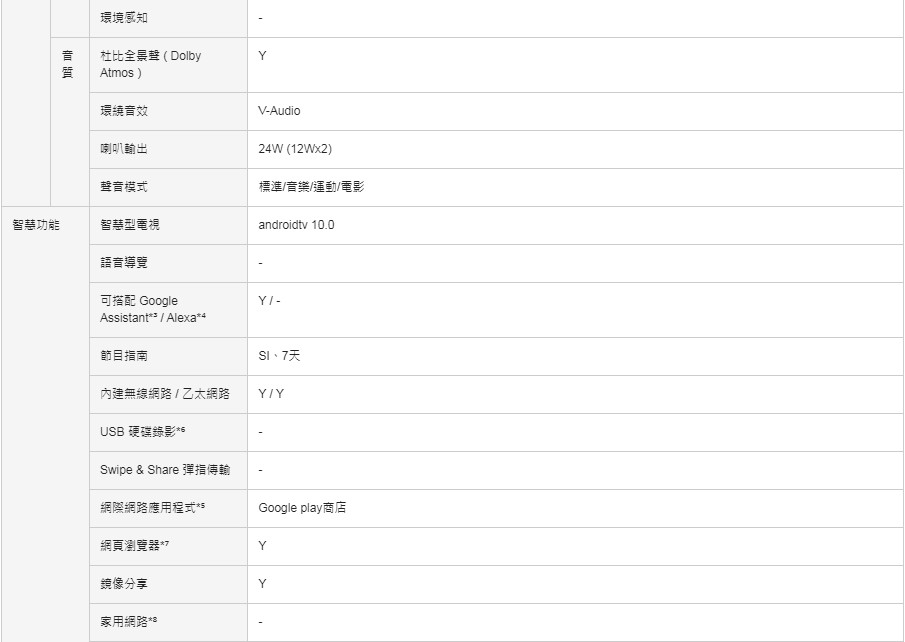Click the 環境感知 spec label
Viewport: 905px width, 642px height.
(124, 18)
